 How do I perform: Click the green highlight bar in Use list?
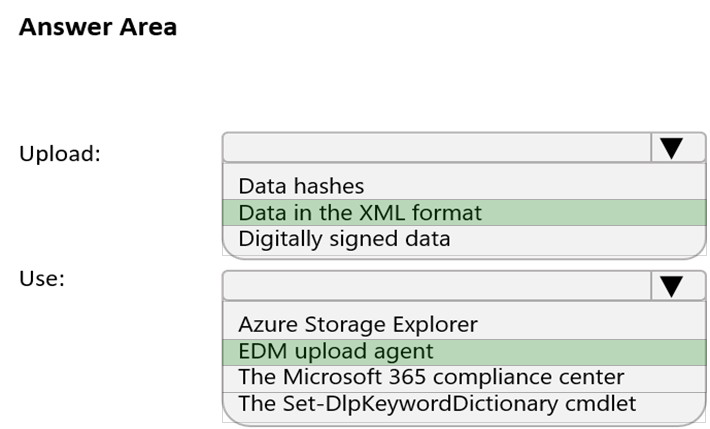pos(464,352)
